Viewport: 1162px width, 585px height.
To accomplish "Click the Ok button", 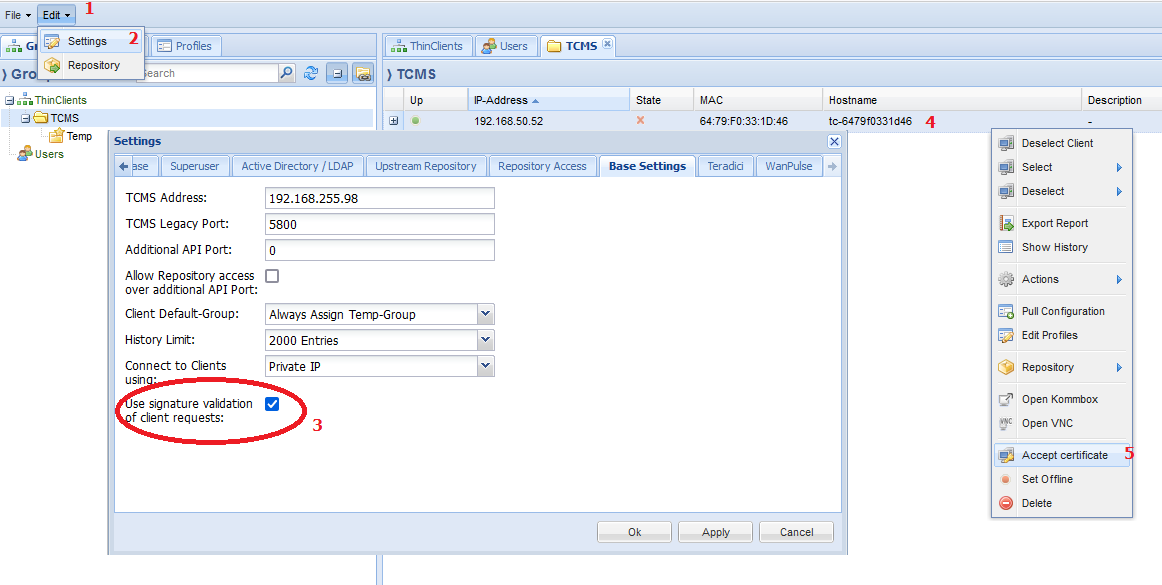I will pyautogui.click(x=634, y=532).
